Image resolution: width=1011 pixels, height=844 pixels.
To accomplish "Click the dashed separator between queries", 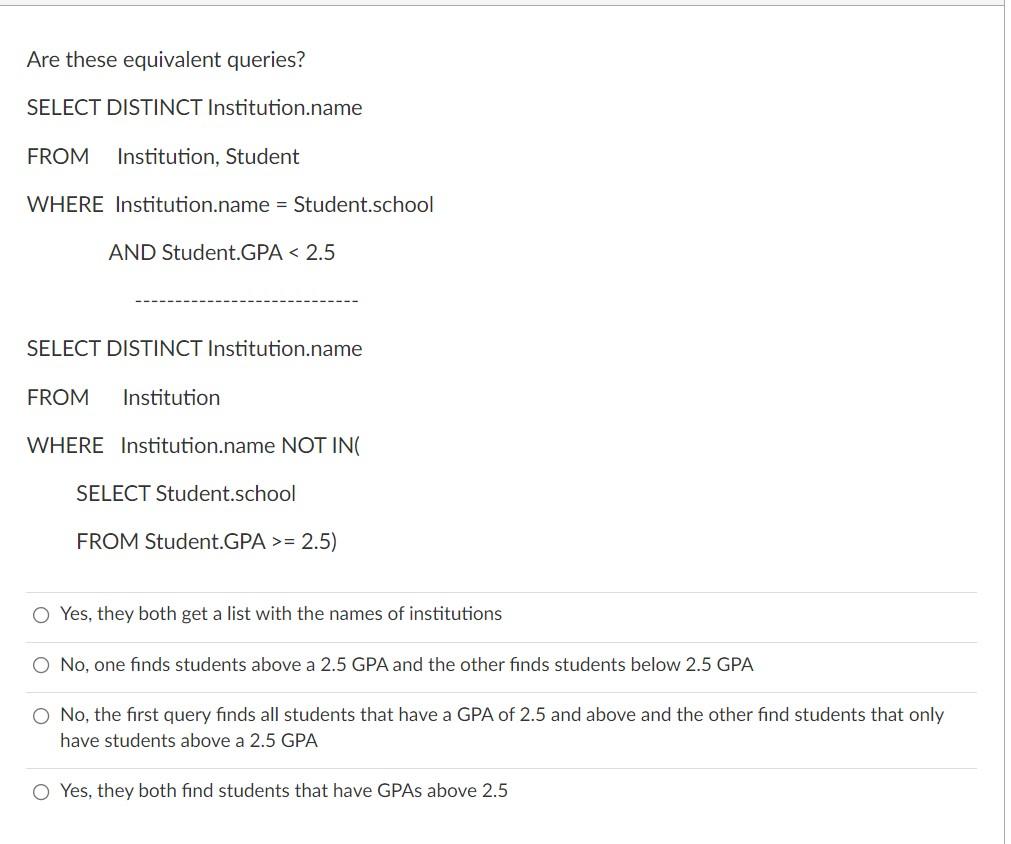I will (x=248, y=300).
